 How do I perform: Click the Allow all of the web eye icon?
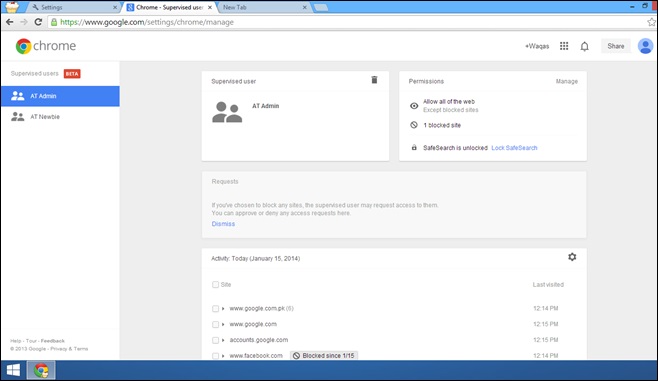pyautogui.click(x=414, y=106)
